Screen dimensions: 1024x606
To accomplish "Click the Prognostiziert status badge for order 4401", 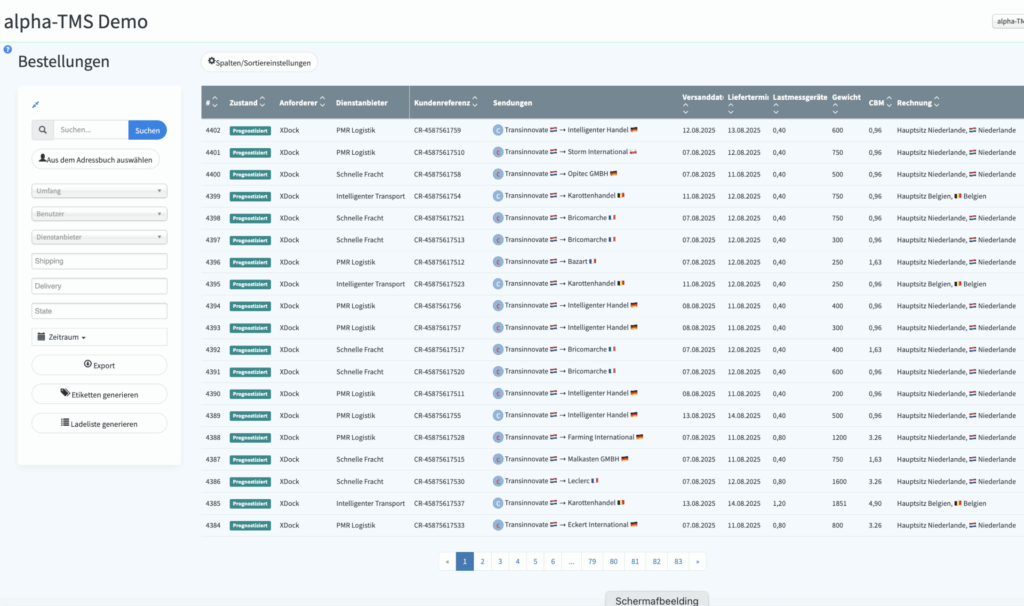I will pyautogui.click(x=250, y=153).
